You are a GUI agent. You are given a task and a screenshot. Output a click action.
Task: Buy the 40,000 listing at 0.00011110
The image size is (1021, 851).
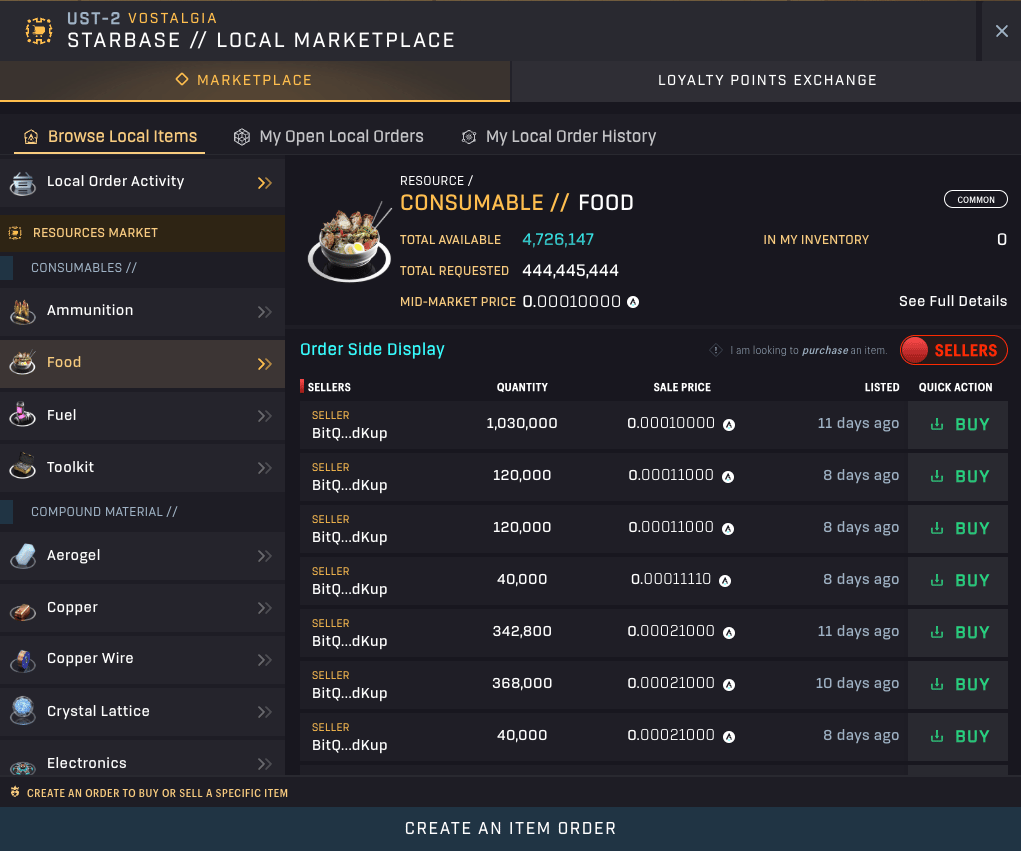point(958,581)
